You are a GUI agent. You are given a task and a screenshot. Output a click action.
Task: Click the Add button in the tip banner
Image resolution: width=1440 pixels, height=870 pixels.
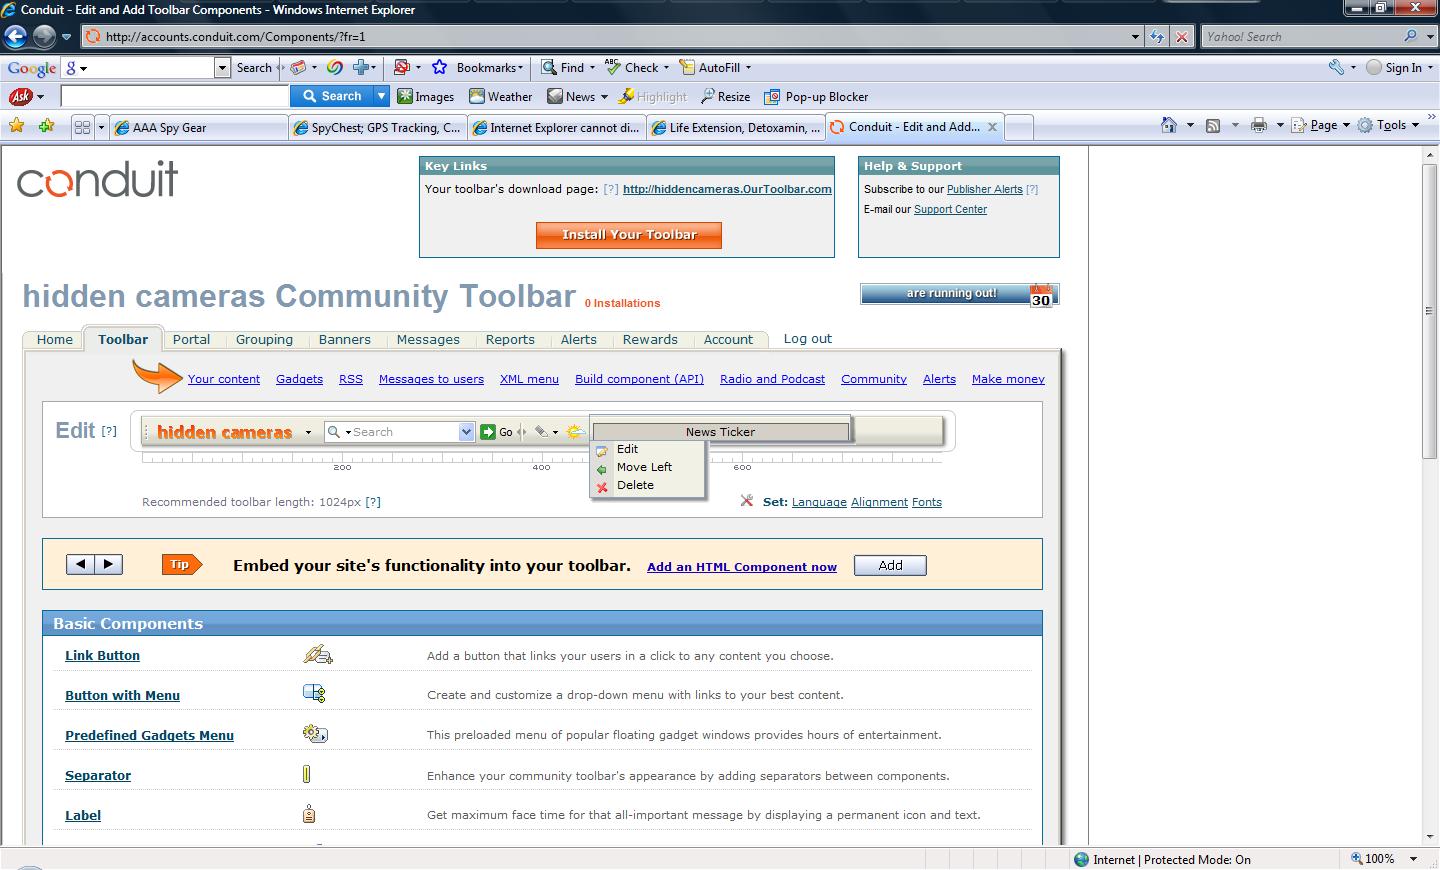[x=890, y=565]
